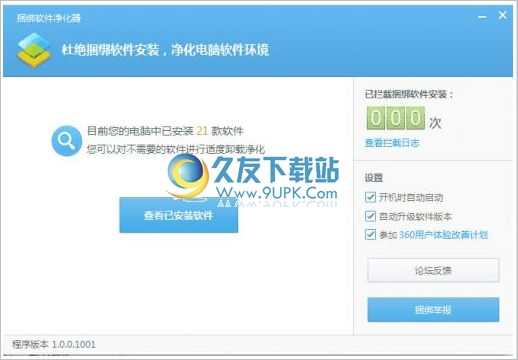
Task: Open the 论坛反馈 button
Action: tap(433, 270)
